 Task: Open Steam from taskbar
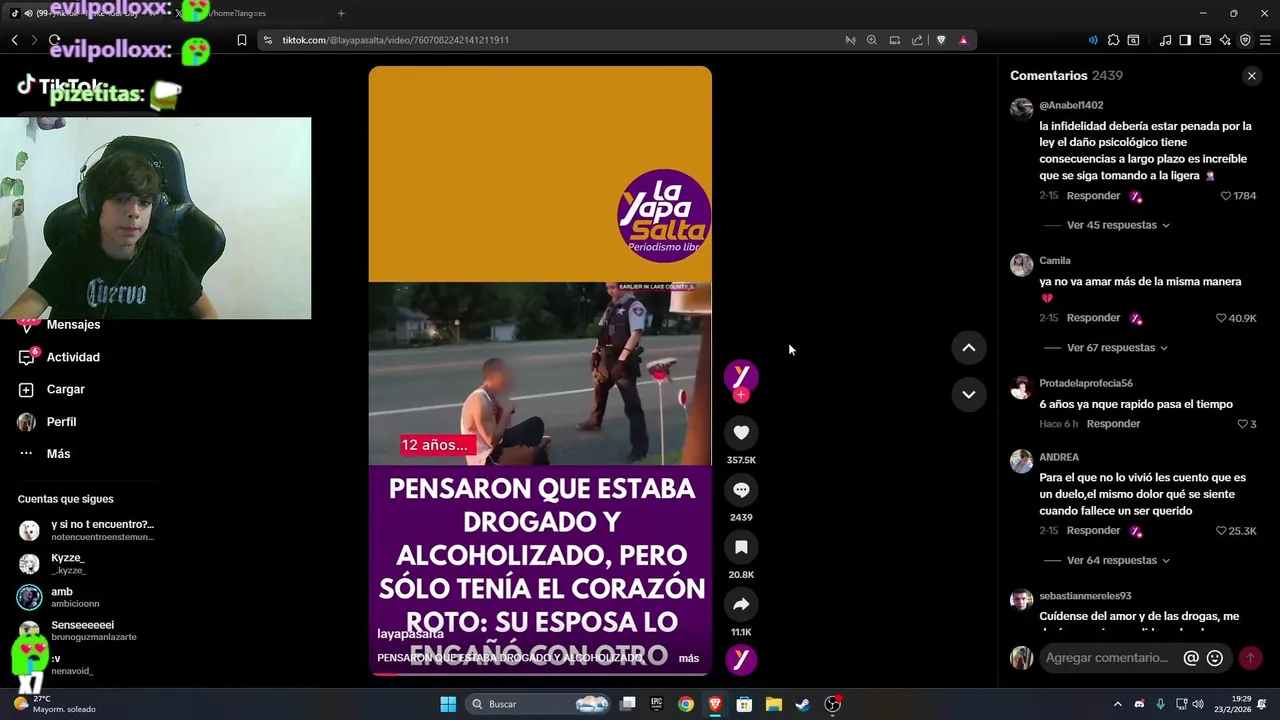(802, 704)
